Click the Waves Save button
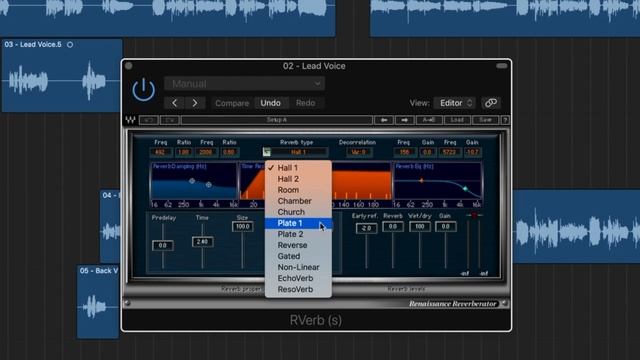The width and height of the screenshot is (640, 360). click(485, 120)
